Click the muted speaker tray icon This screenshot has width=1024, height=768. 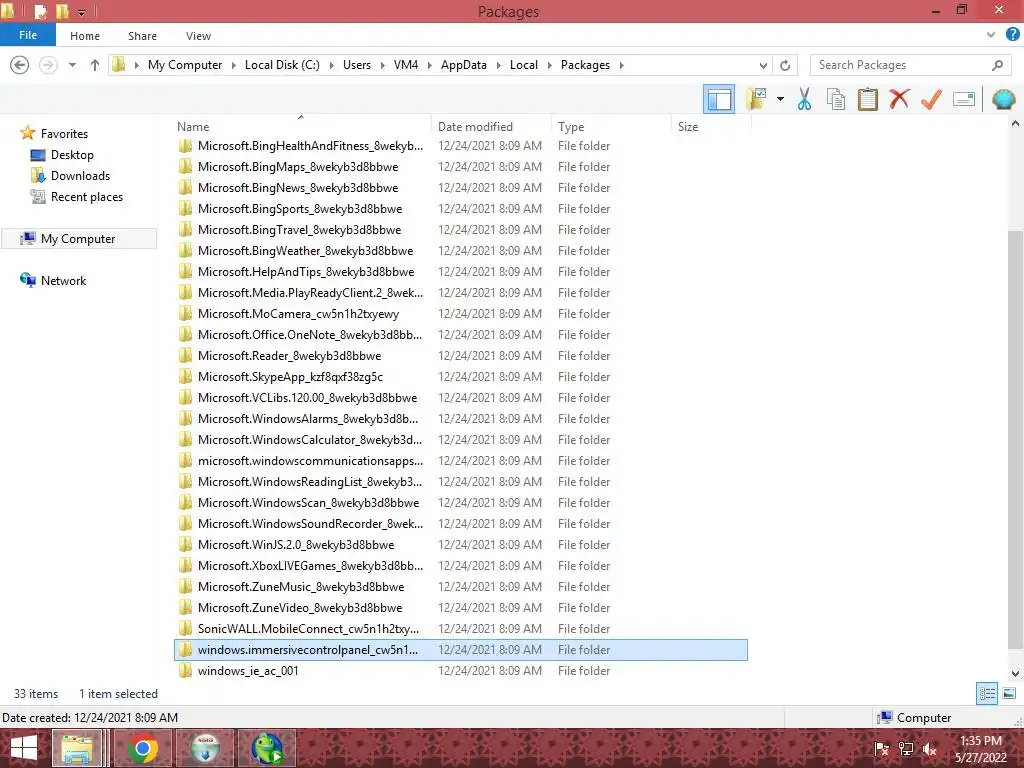click(x=930, y=749)
